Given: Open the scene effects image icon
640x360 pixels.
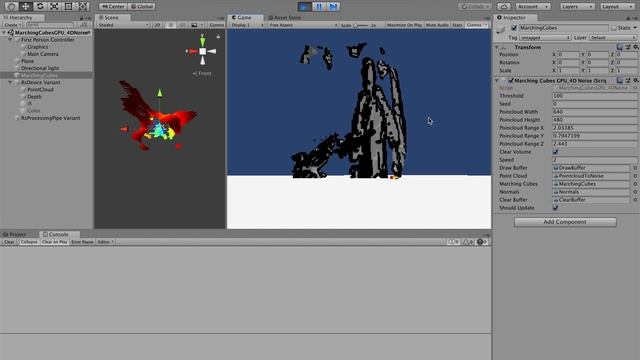Looking at the screenshot, I should click(x=195, y=25).
